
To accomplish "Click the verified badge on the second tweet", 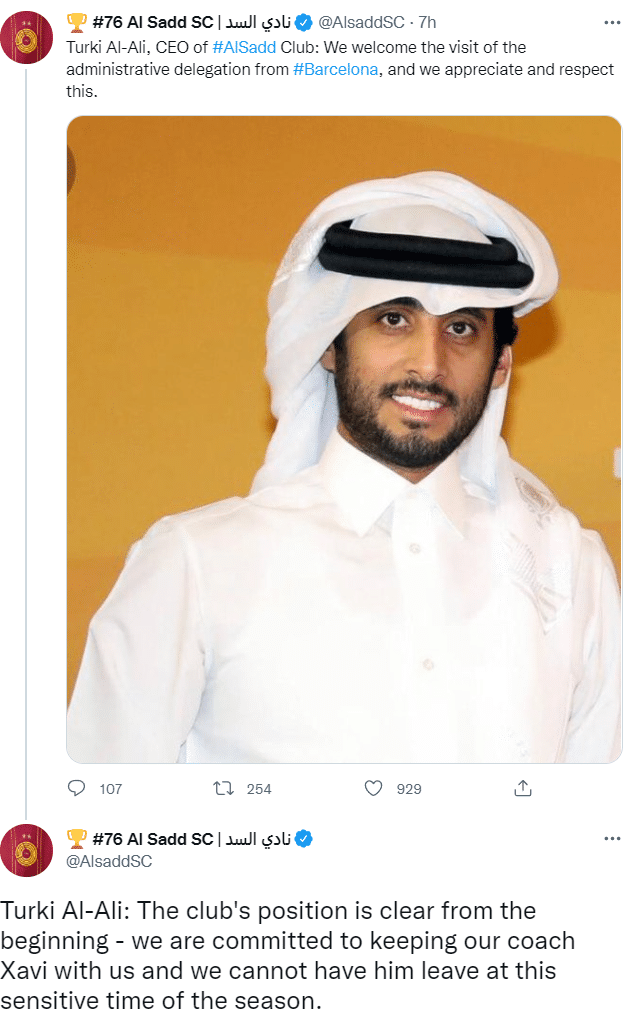I will 305,838.
